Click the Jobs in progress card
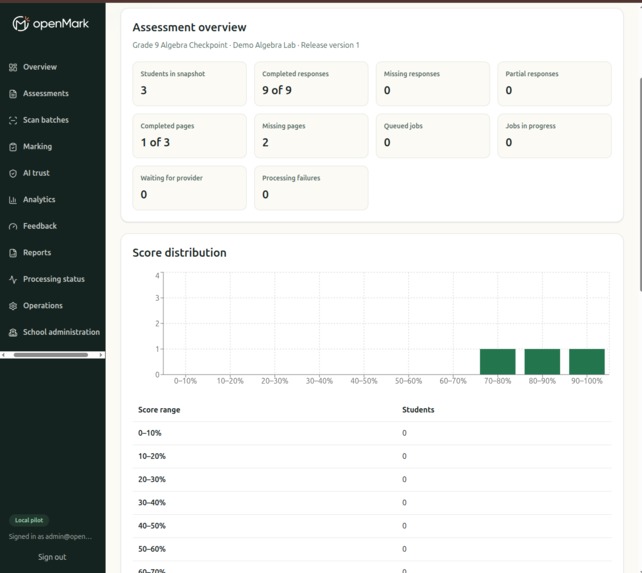Image resolution: width=642 pixels, height=573 pixels. tap(554, 136)
